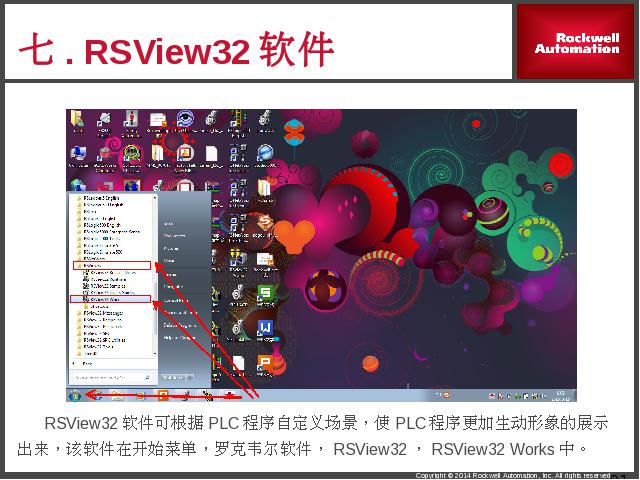Open Pictures from Start menu right pane
The image size is (640, 480).
(x=171, y=249)
